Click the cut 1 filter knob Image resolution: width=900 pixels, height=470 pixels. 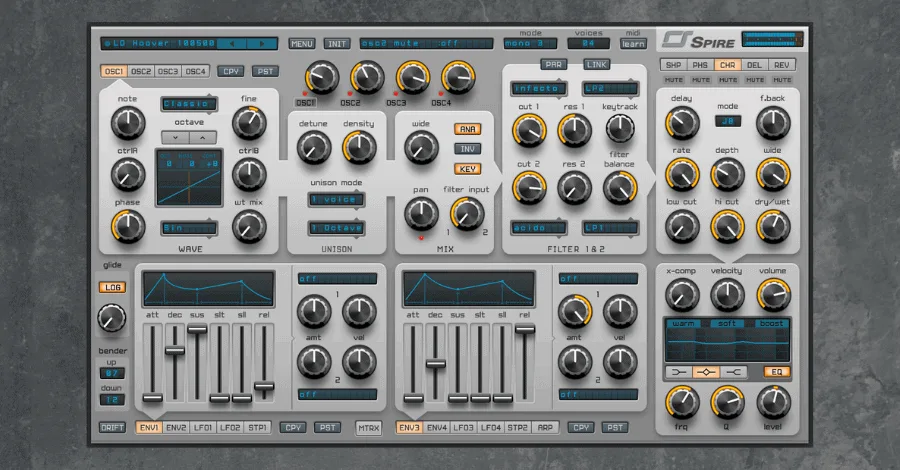coord(529,130)
